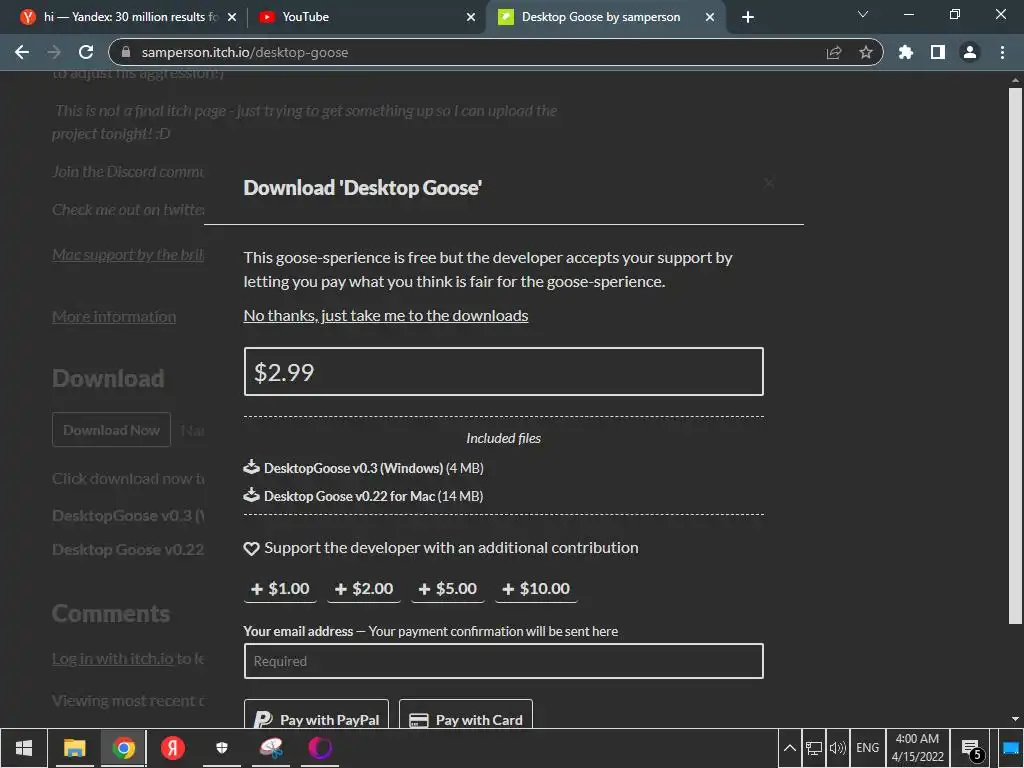Add a $2.00 contribution
This screenshot has height=768, width=1024.
[x=364, y=588]
